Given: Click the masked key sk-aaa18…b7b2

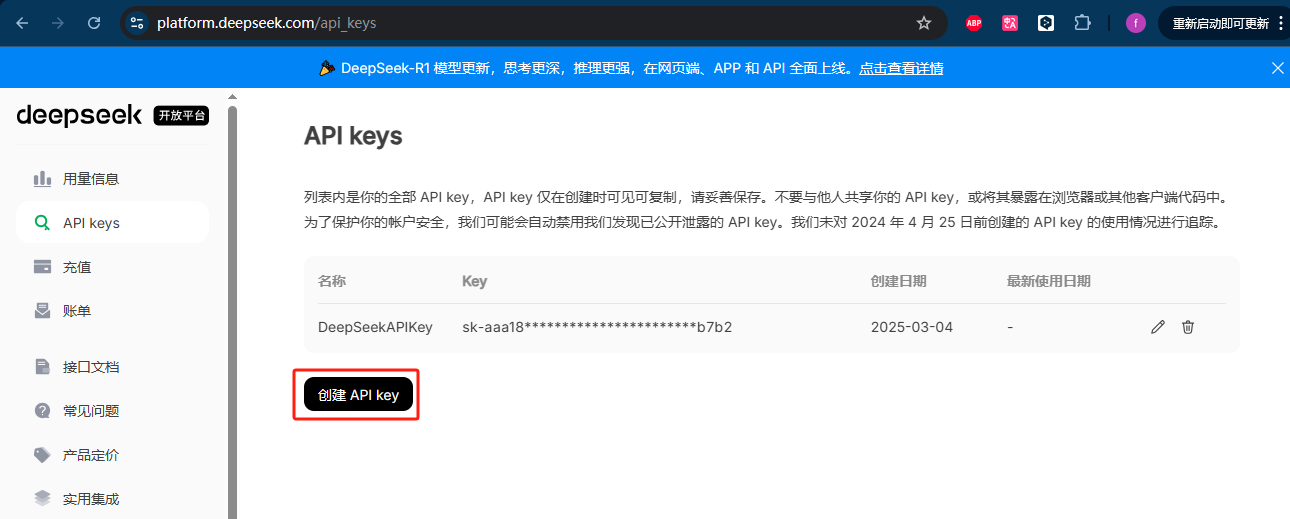Looking at the screenshot, I should tap(597, 327).
